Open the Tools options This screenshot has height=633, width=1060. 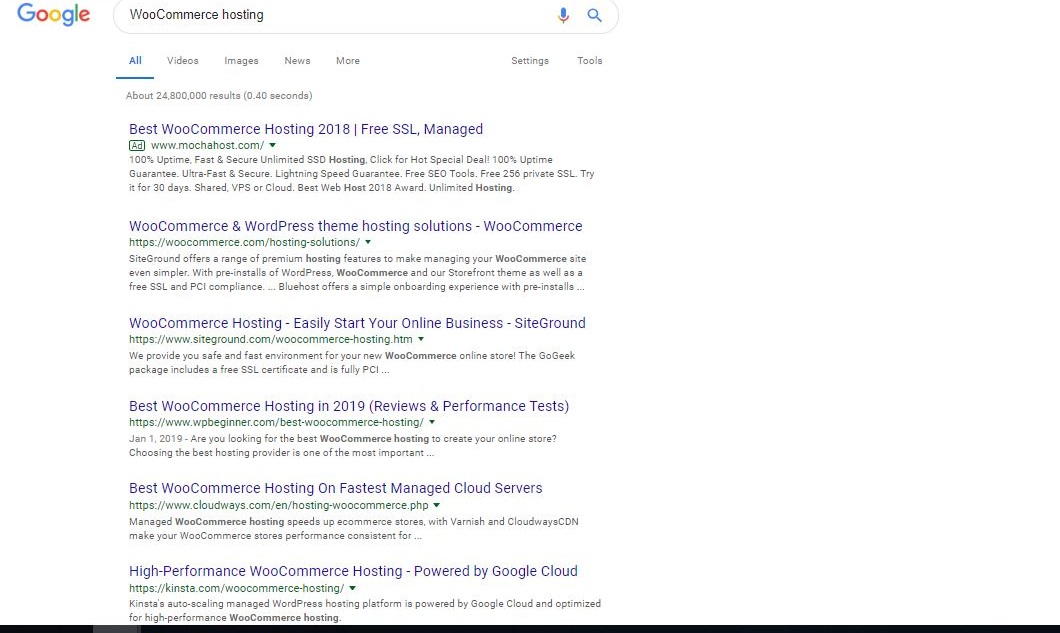[x=589, y=61]
